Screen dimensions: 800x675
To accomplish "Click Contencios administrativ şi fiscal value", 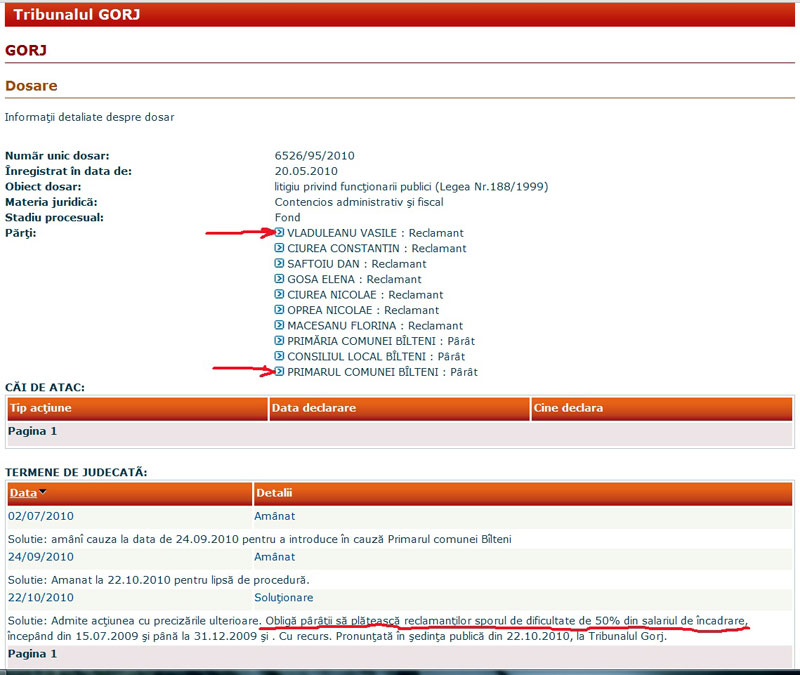I will pyautogui.click(x=359, y=202).
